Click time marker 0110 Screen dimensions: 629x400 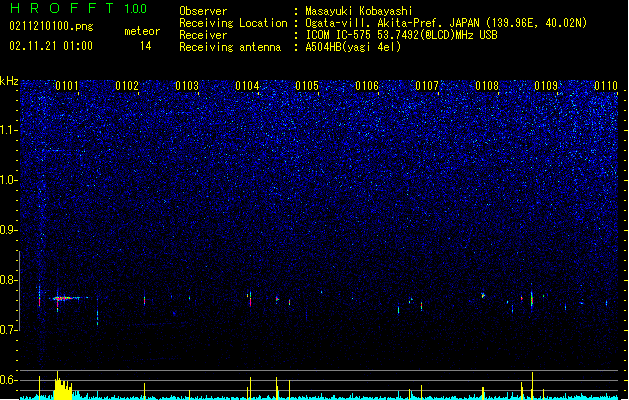[606, 86]
